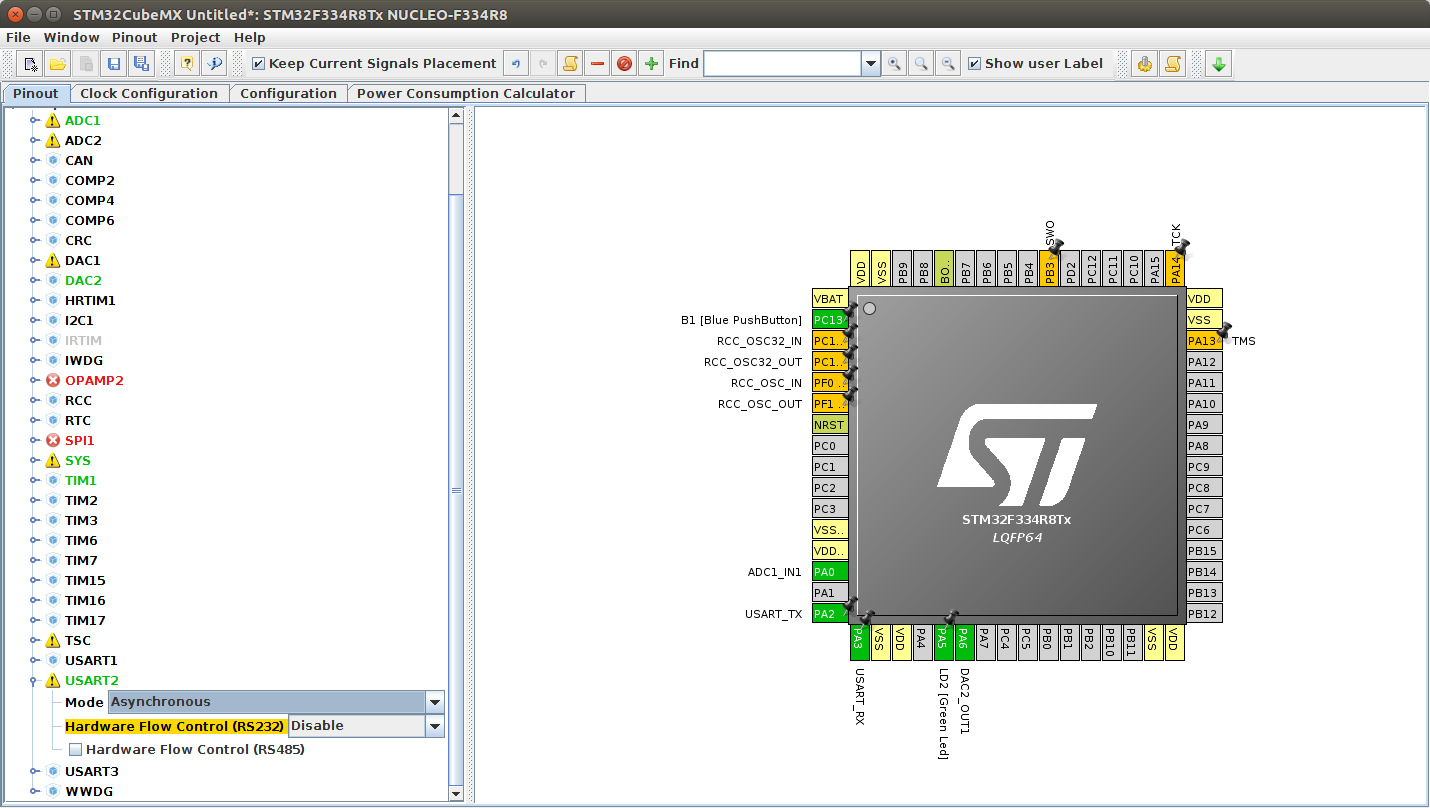This screenshot has height=808, width=1430.
Task: Click the undo arrow toolbar icon
Action: (516, 64)
